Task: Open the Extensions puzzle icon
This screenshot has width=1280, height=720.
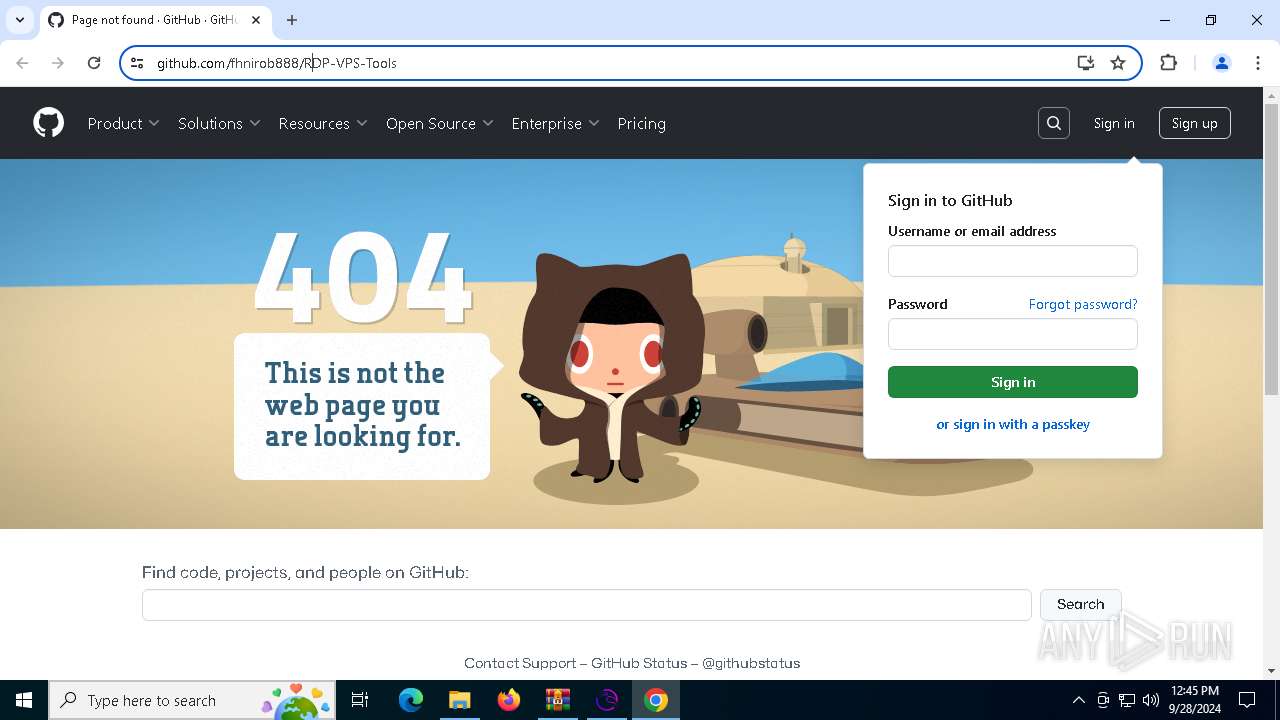Action: pyautogui.click(x=1168, y=63)
